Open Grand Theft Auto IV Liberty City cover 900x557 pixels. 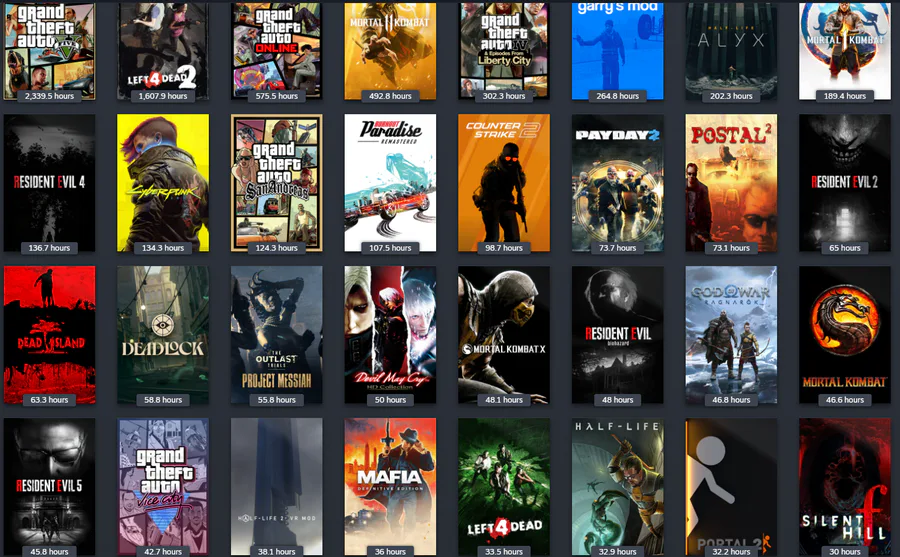504,51
